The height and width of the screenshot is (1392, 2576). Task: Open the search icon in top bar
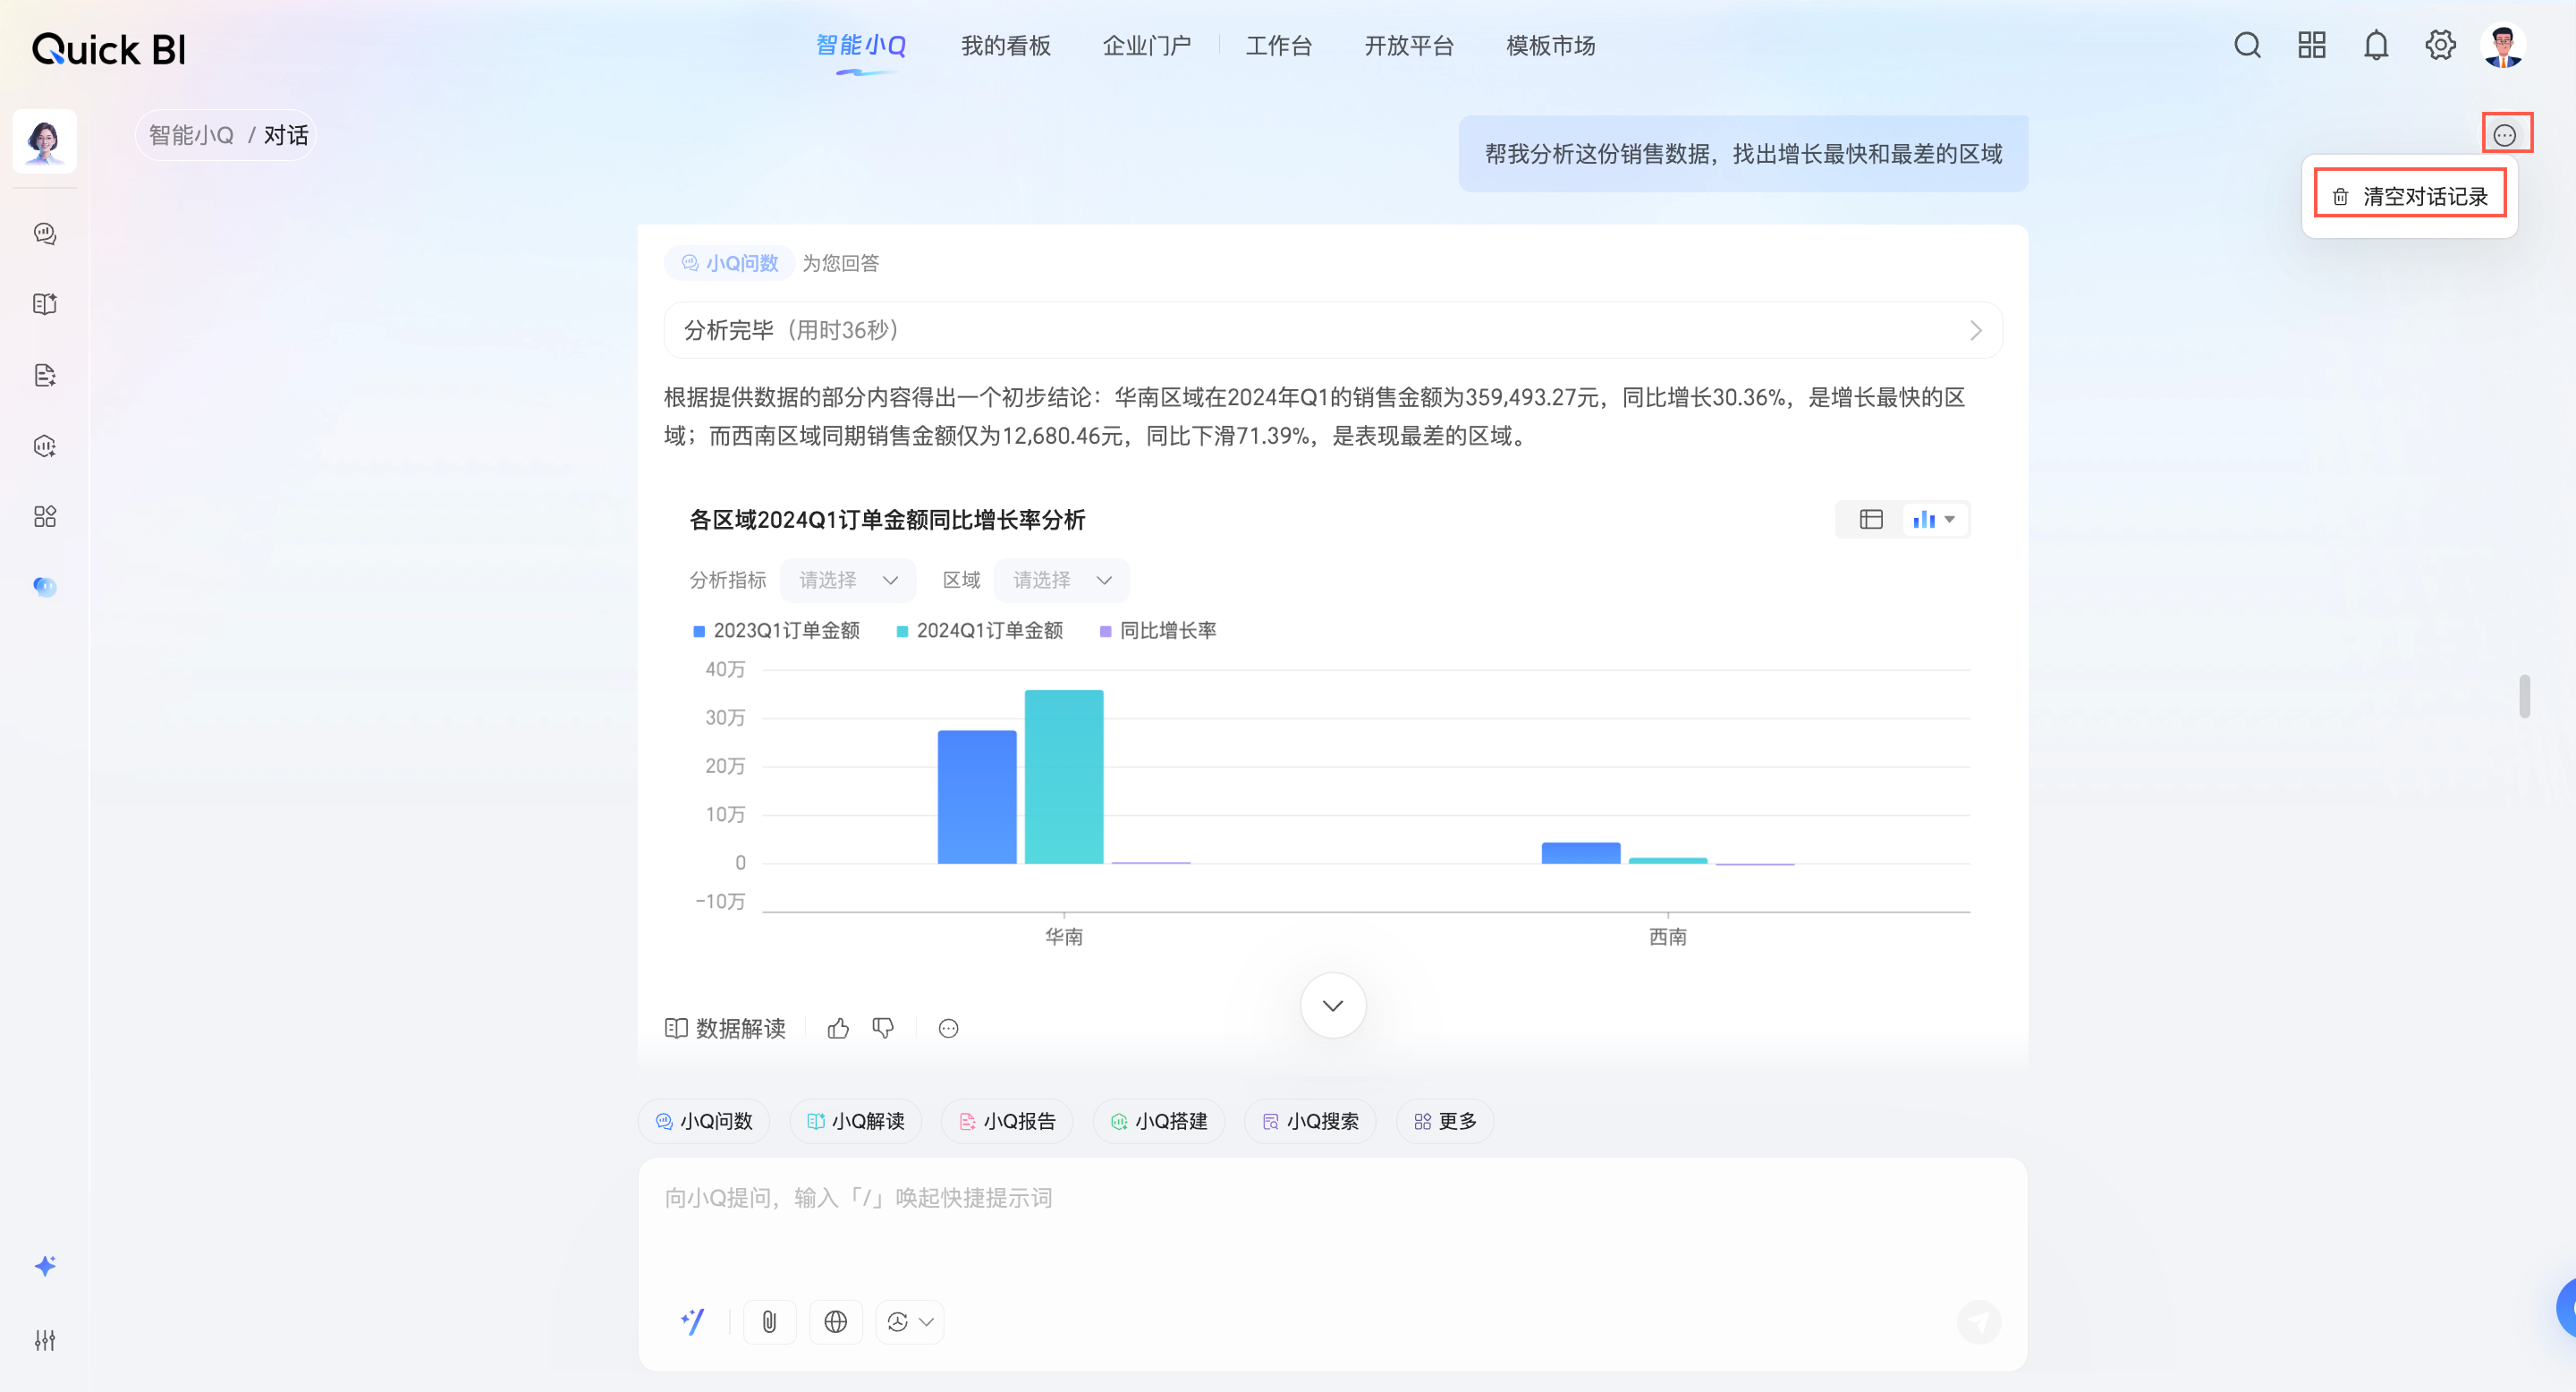click(2247, 46)
